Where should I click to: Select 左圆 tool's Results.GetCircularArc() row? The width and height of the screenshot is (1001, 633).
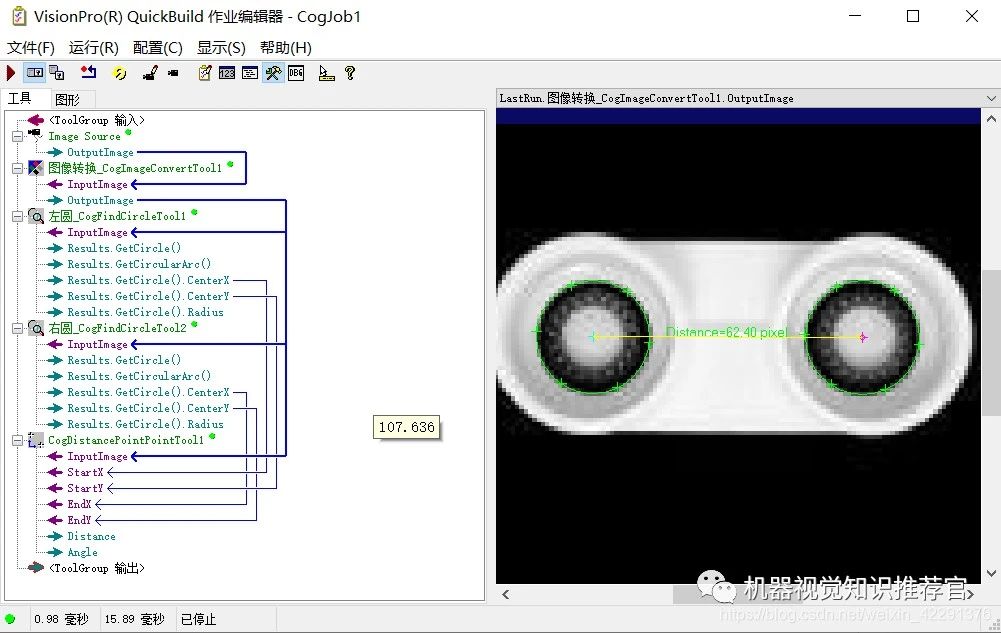coord(139,264)
